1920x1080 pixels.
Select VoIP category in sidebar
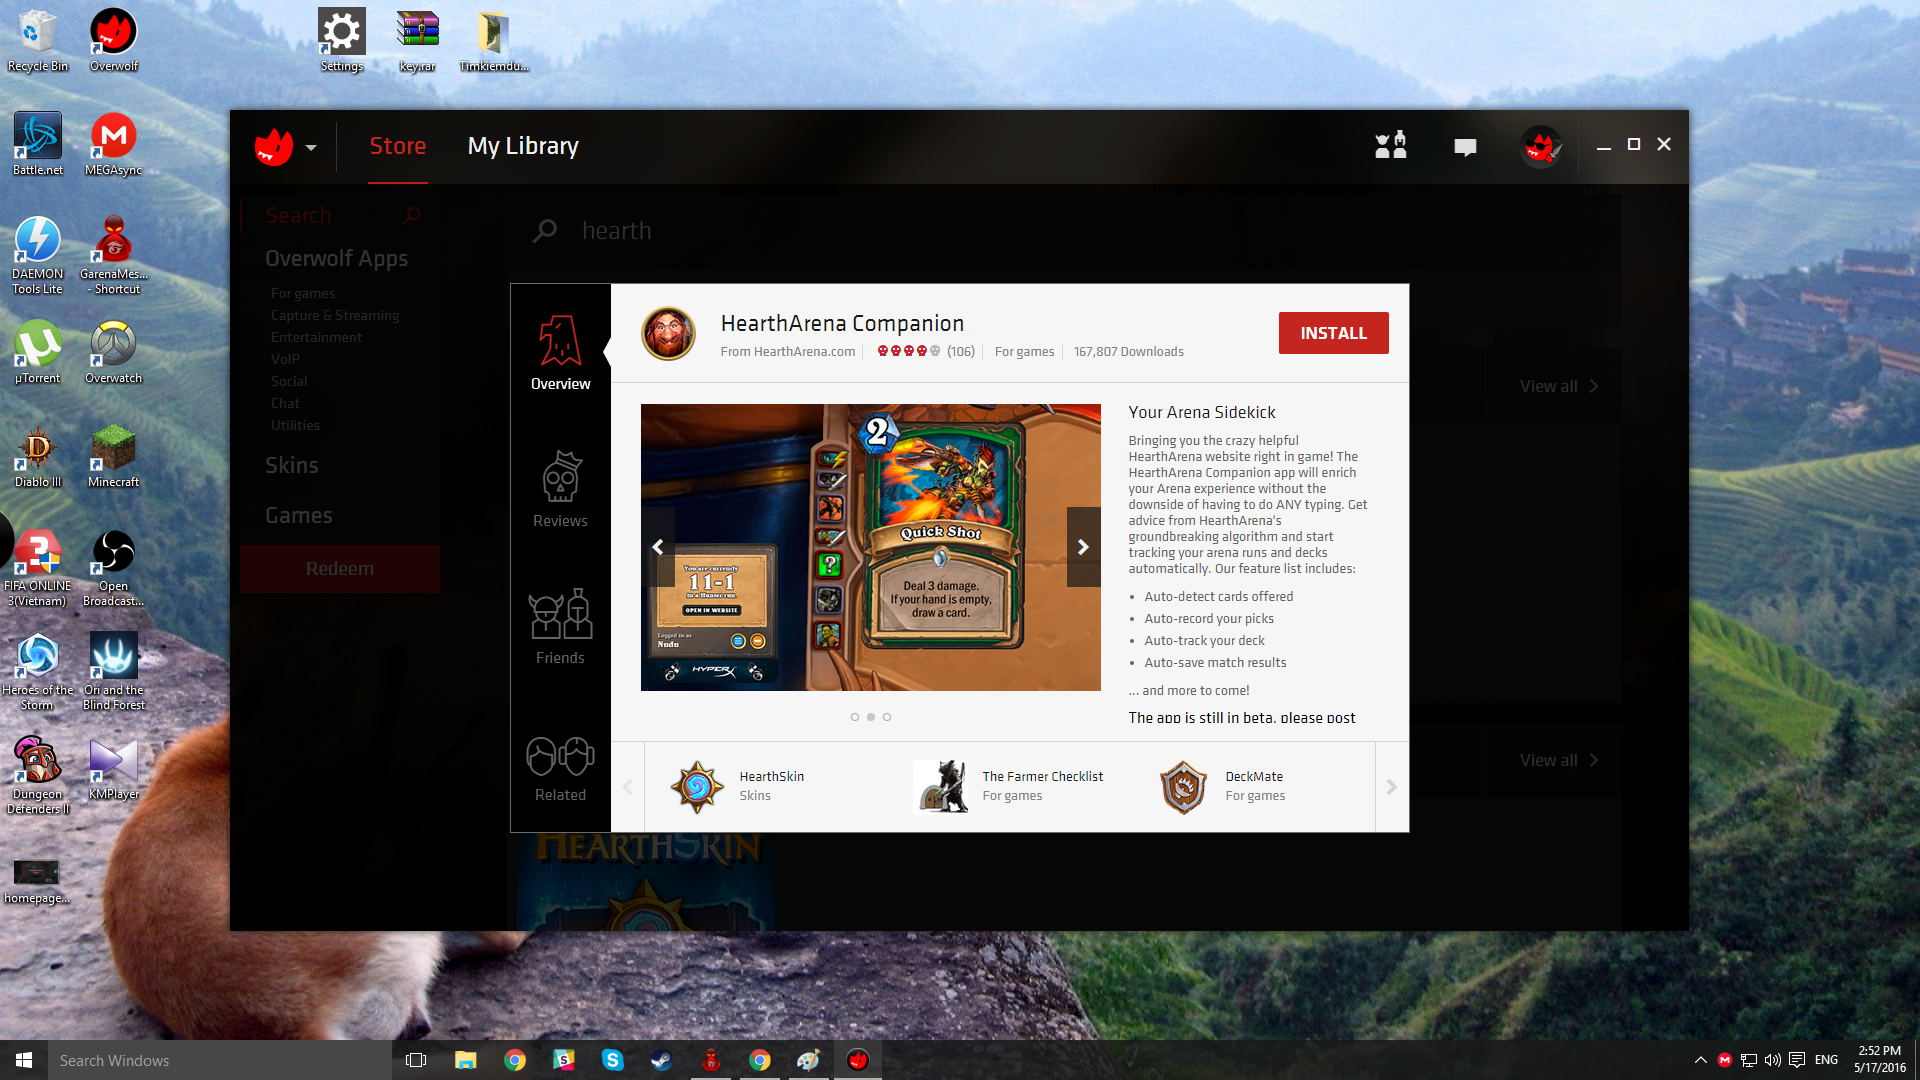pyautogui.click(x=285, y=359)
